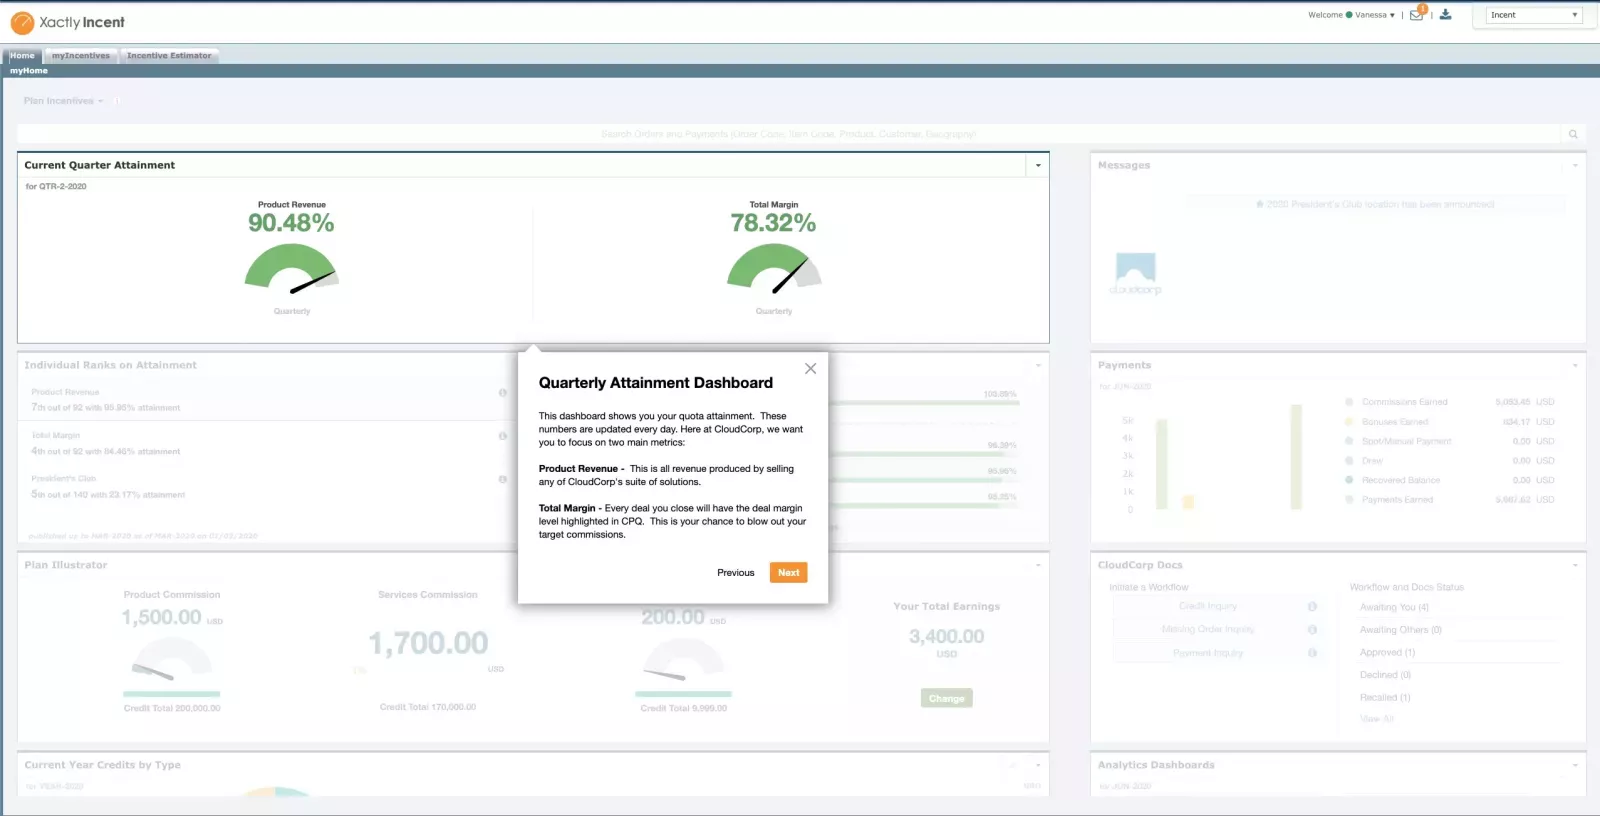Click the Quarterly Attainment Dashboard popup heading
This screenshot has width=1600, height=816.
click(x=656, y=383)
